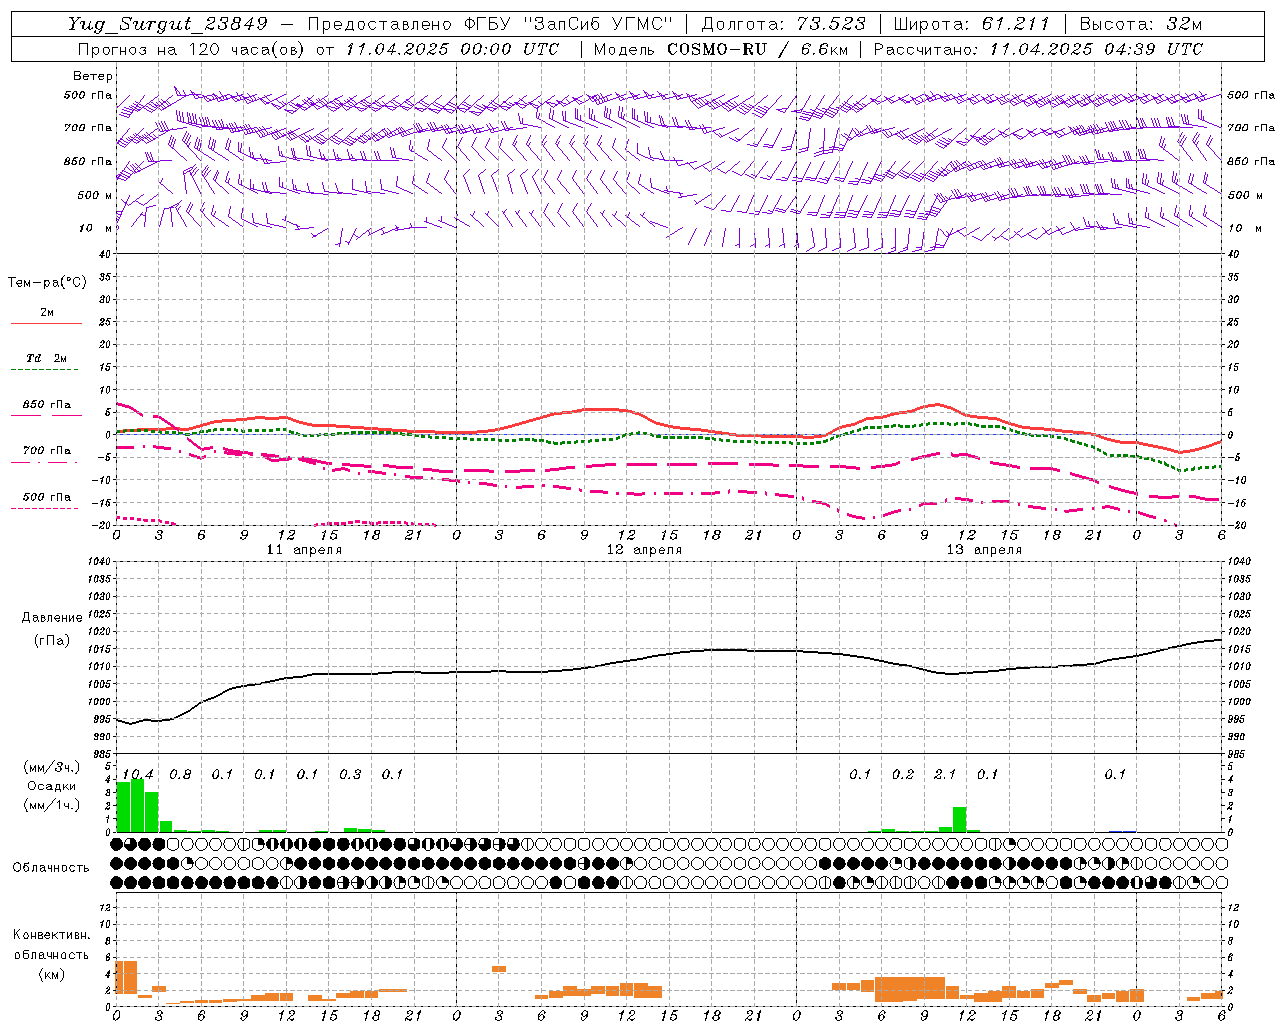This screenshot has height=1024, width=1280.
Task: Select the text Предоставлено ФГБУ "ЗапСиб УГМС"
Action: coord(491,24)
